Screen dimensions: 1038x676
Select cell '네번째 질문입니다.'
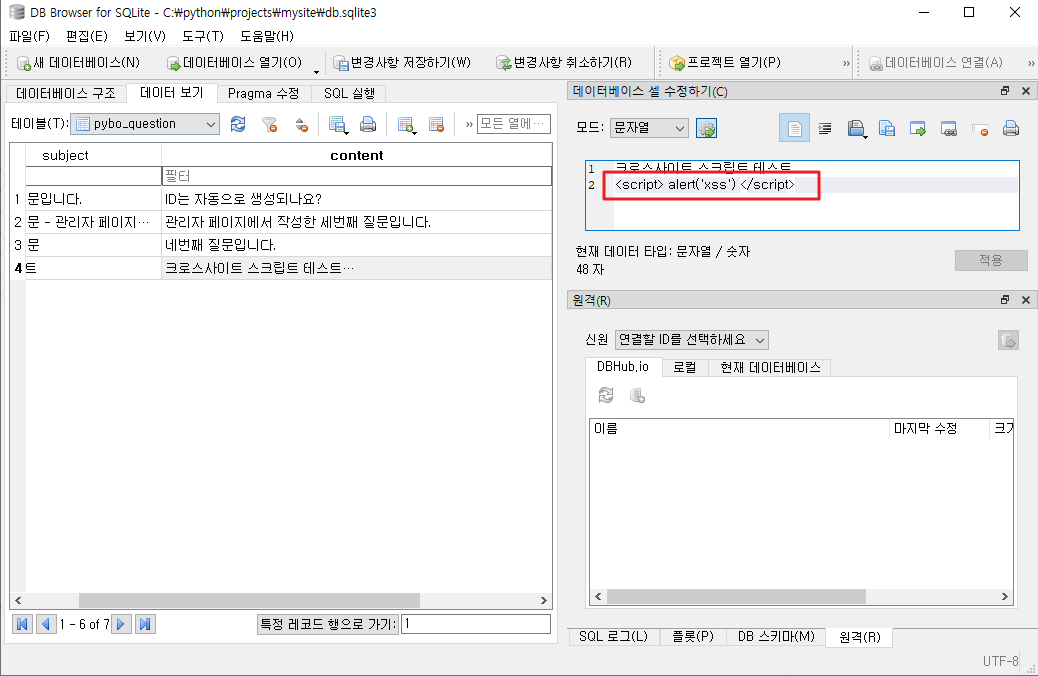[357, 245]
